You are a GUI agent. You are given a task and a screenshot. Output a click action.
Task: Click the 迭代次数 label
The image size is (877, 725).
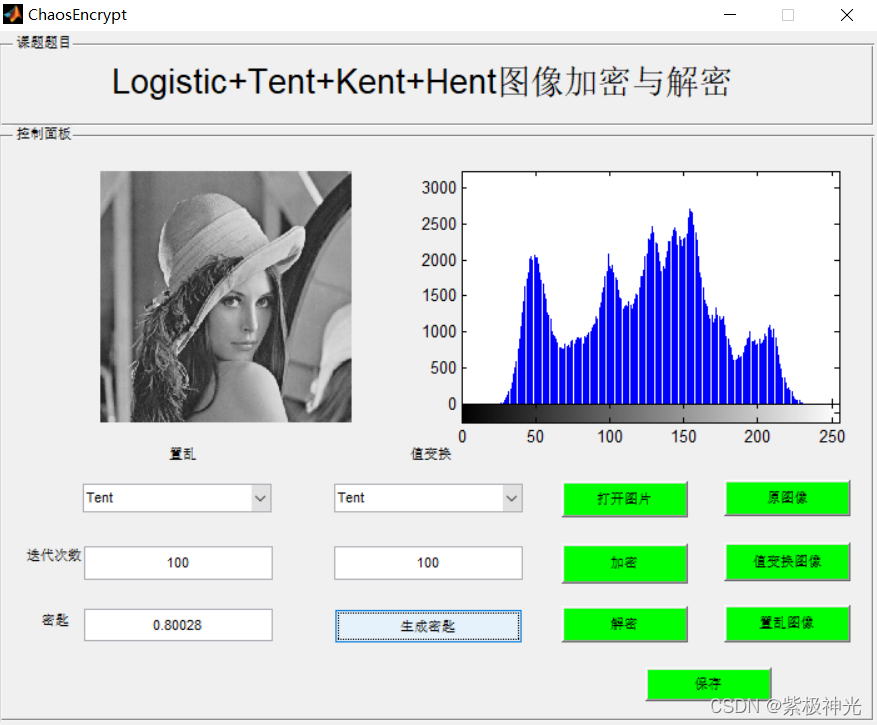(x=54, y=555)
